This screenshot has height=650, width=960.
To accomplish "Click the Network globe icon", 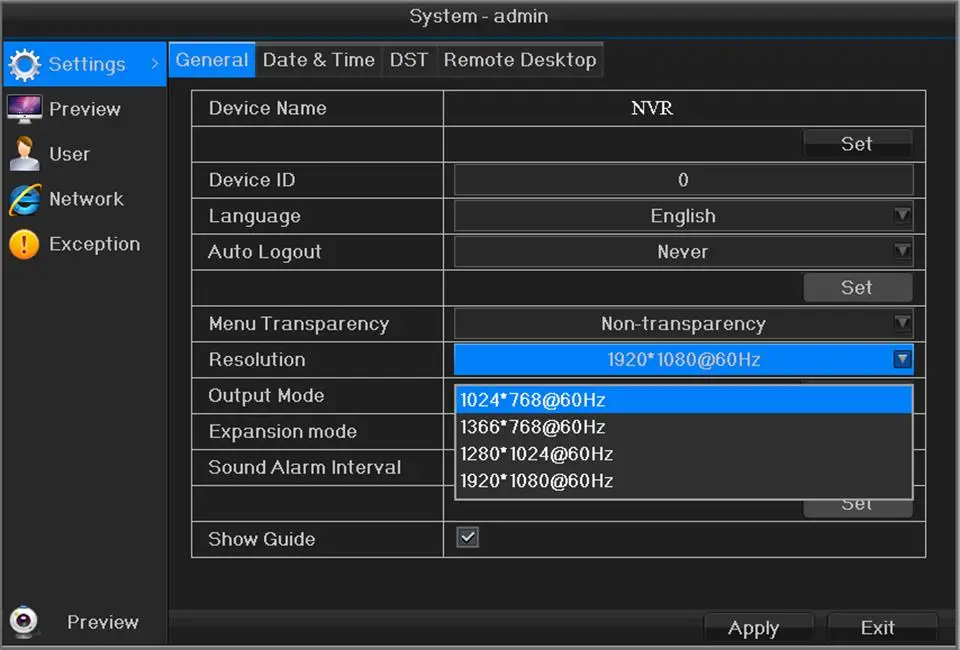I will click(24, 199).
